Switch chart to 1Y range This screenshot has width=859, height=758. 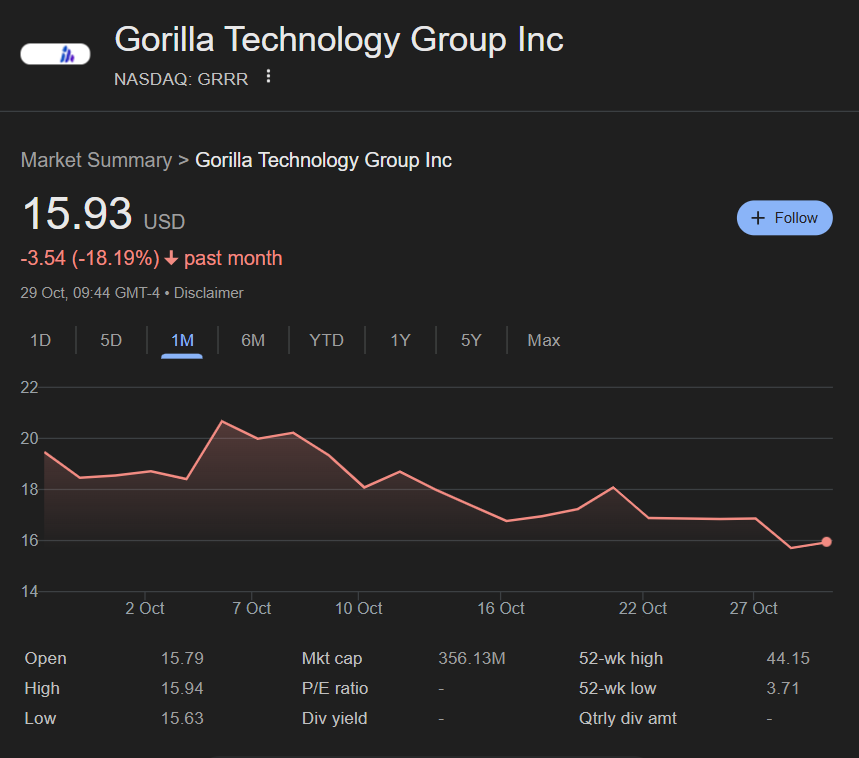point(400,340)
